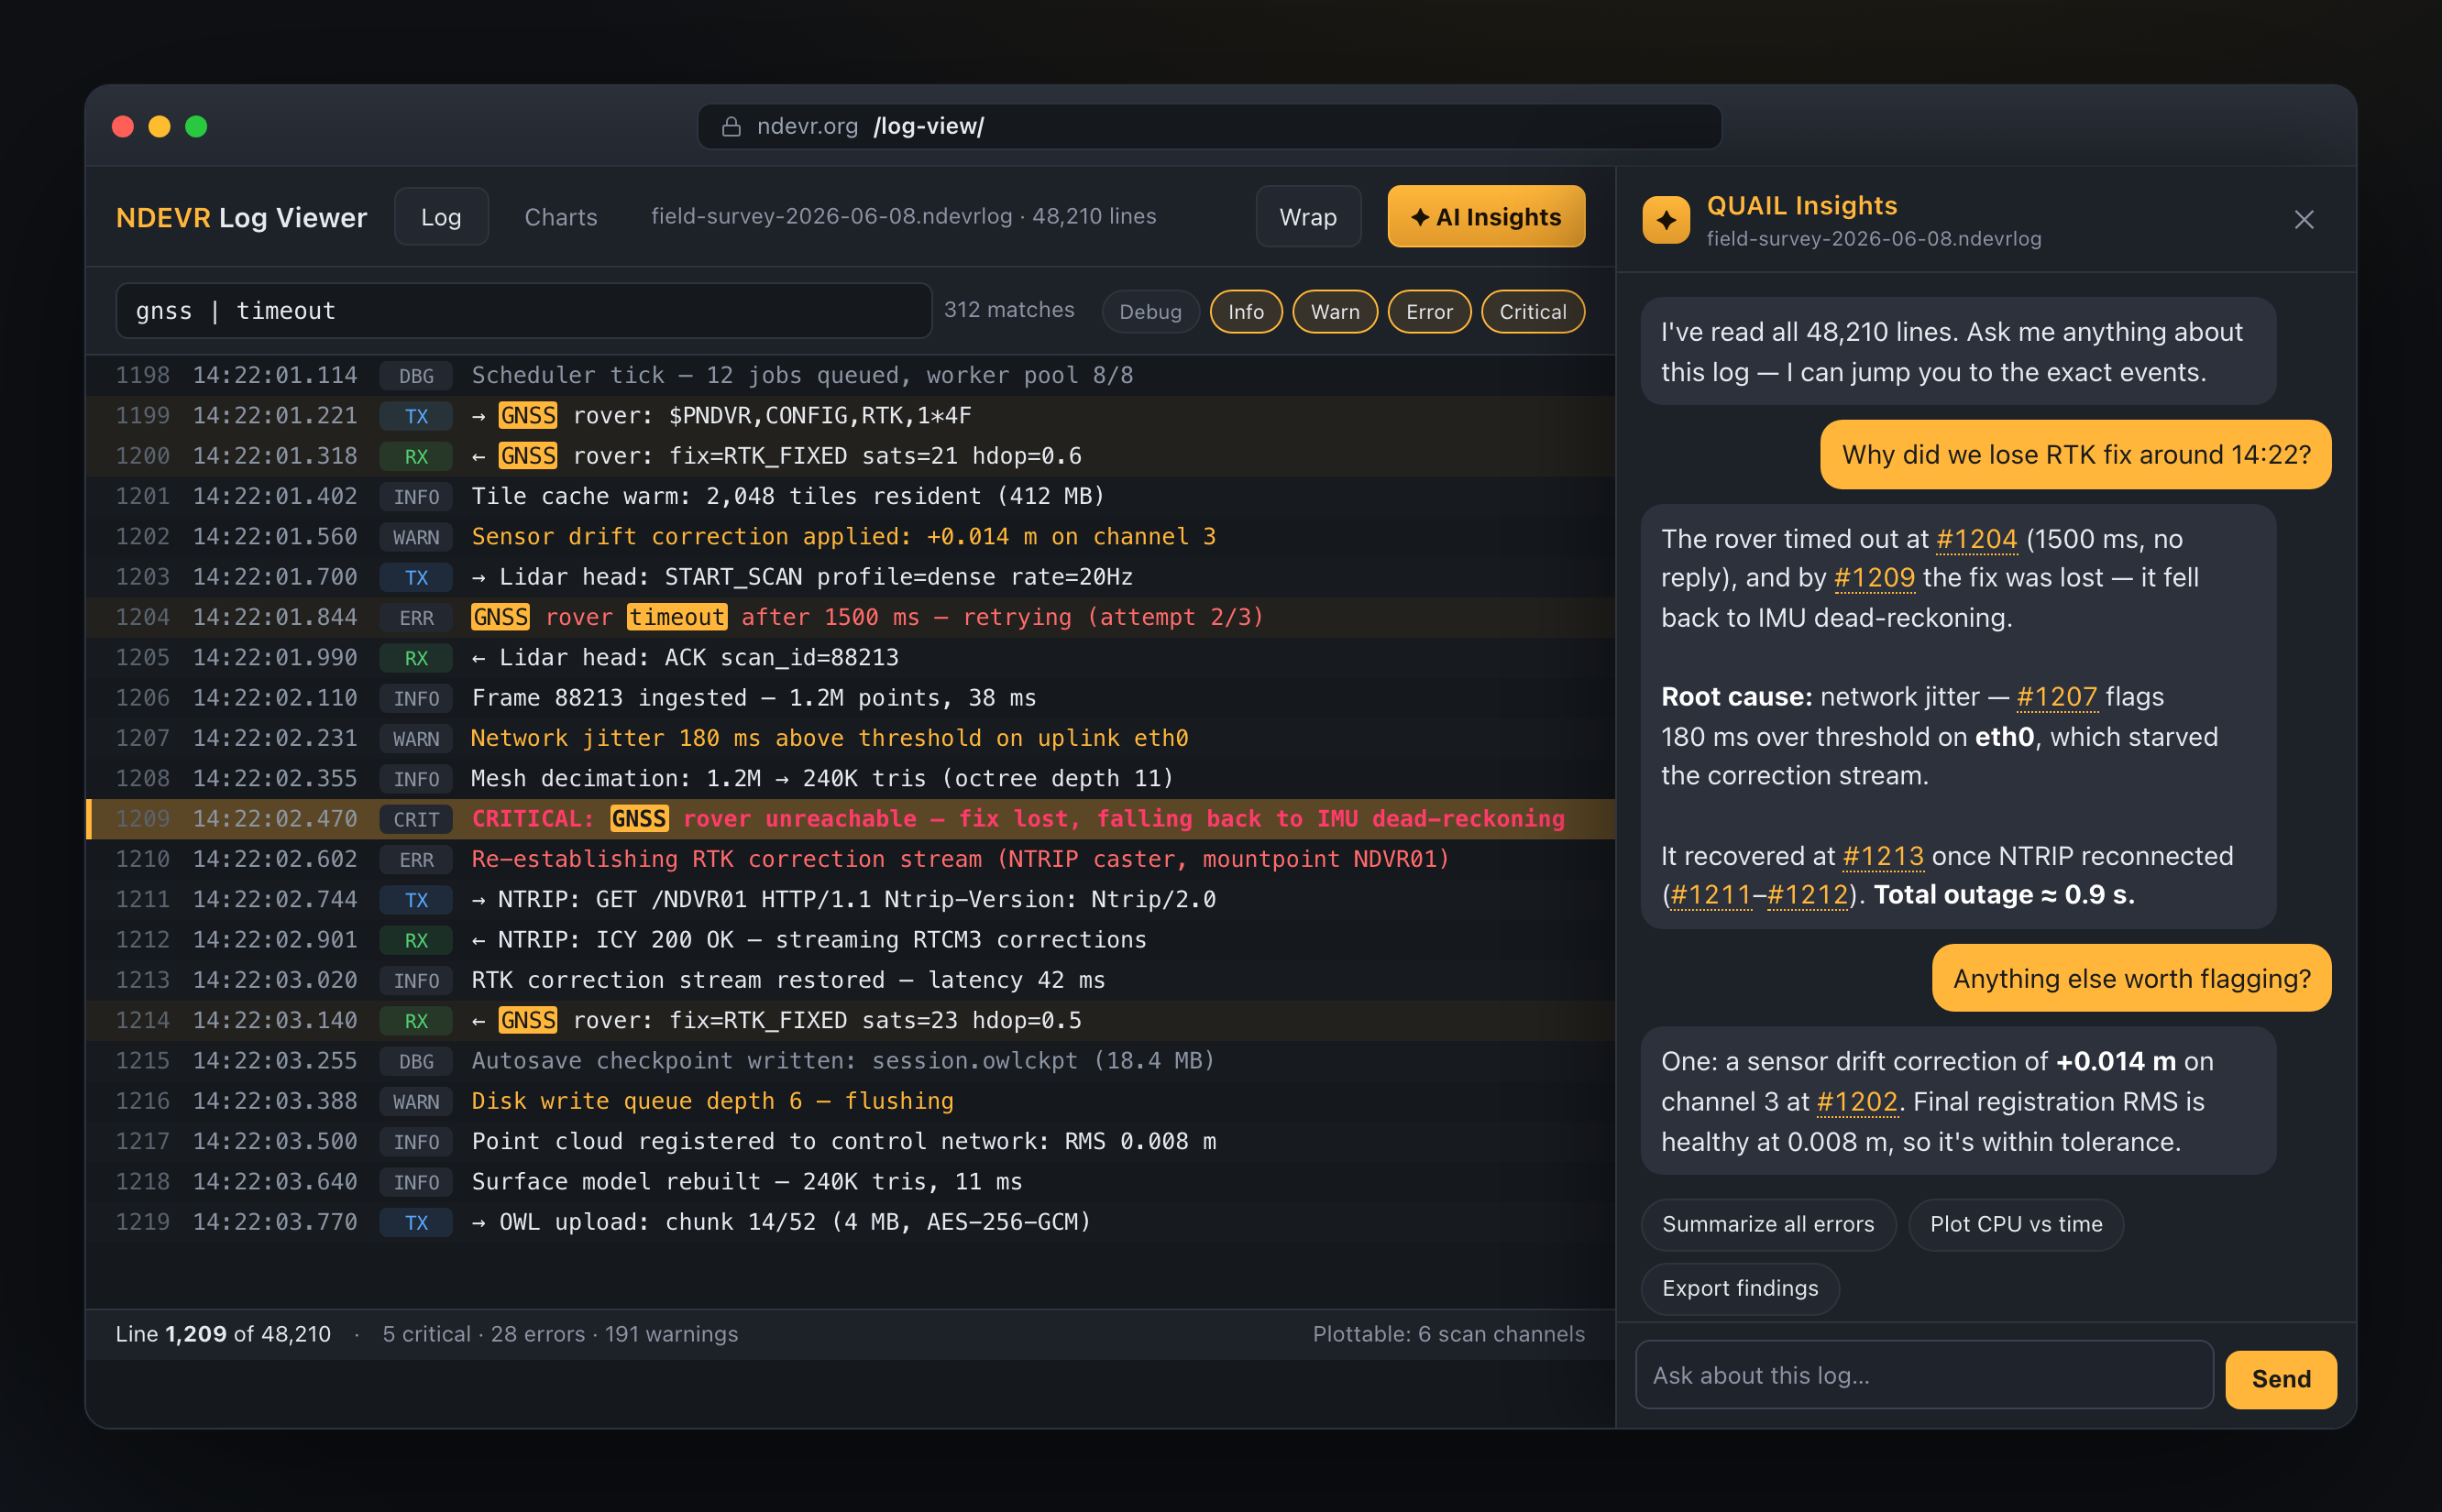This screenshot has width=2442, height=1512.
Task: Switch to the Charts tab
Action: click(x=561, y=216)
